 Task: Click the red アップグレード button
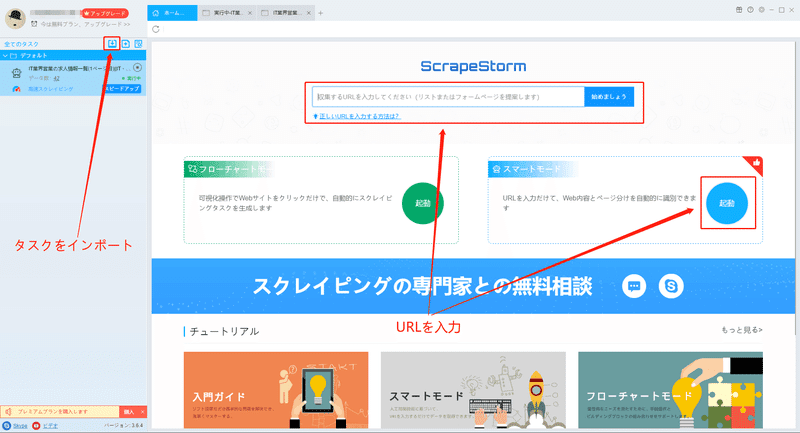coord(105,13)
